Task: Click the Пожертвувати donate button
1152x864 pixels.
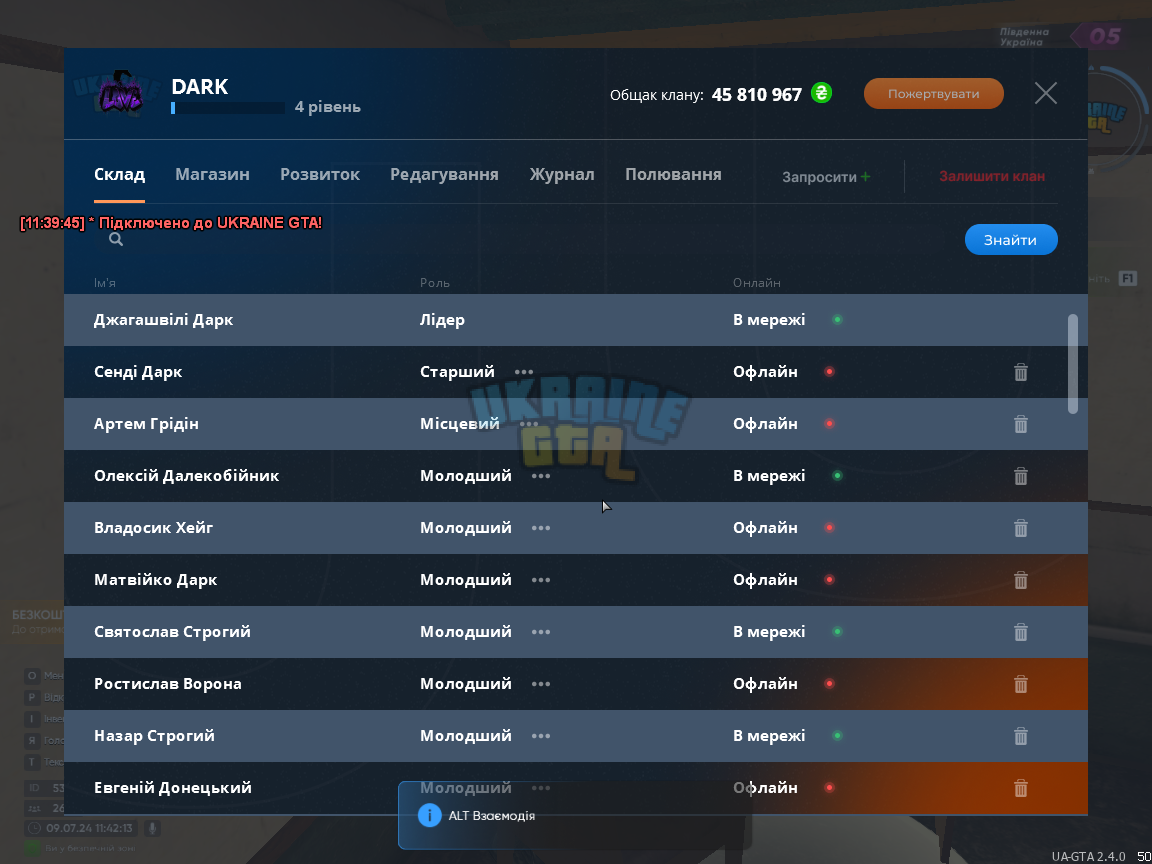Action: [934, 93]
